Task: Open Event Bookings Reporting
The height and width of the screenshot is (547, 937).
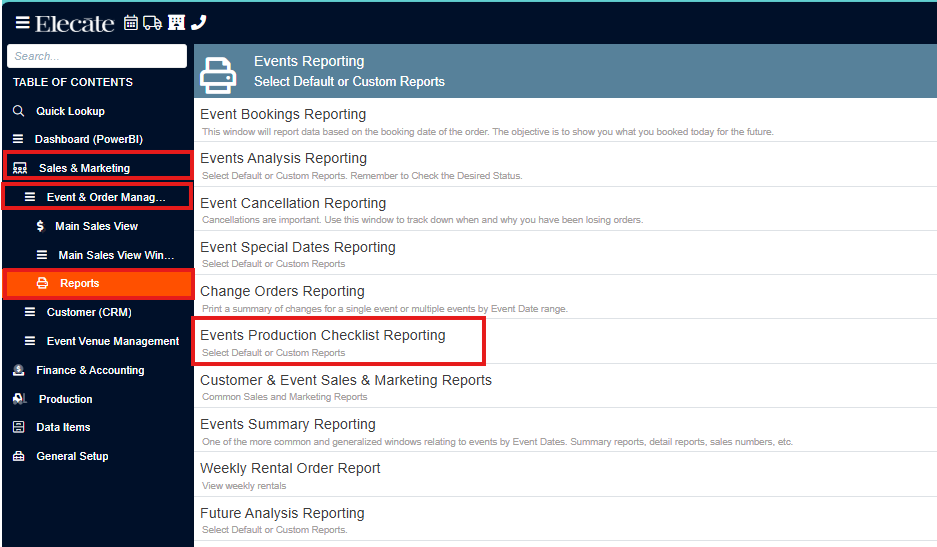Action: point(565,120)
